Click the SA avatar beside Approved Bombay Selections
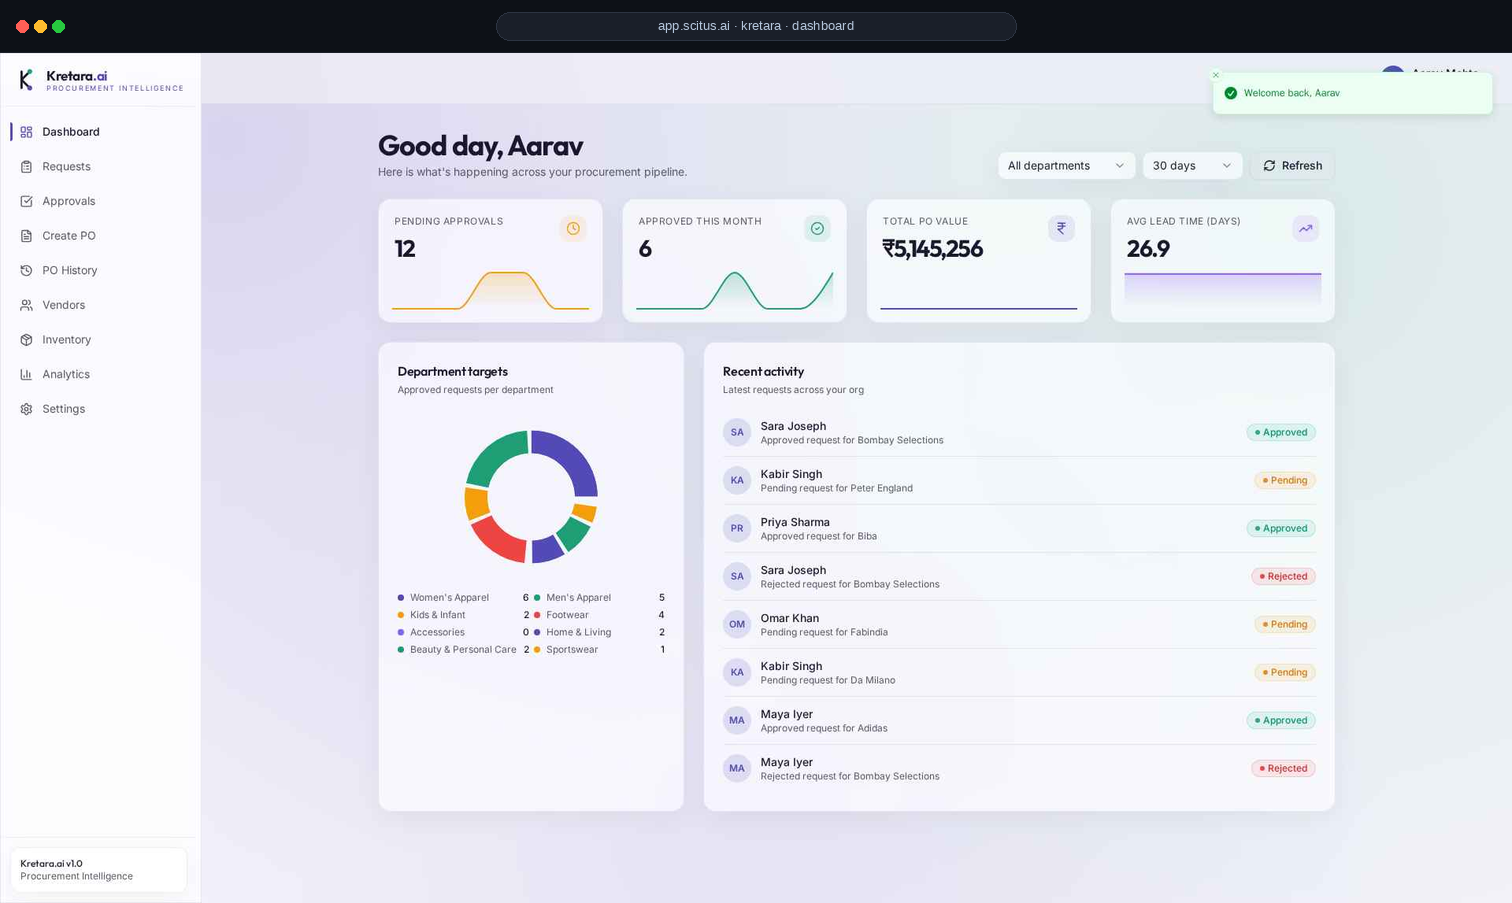The height and width of the screenshot is (903, 1512). point(737,432)
